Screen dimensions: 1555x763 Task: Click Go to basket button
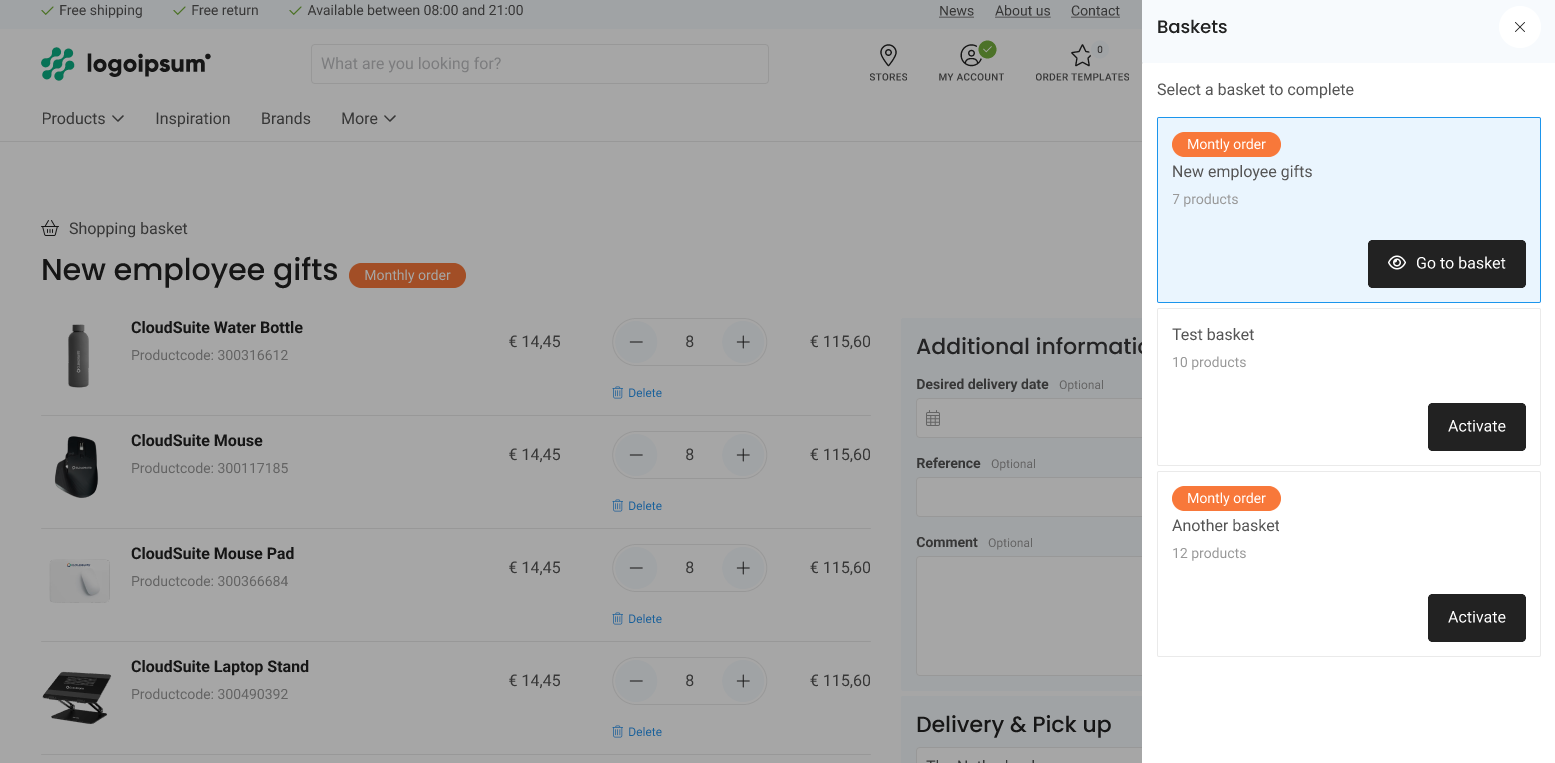(x=1446, y=263)
